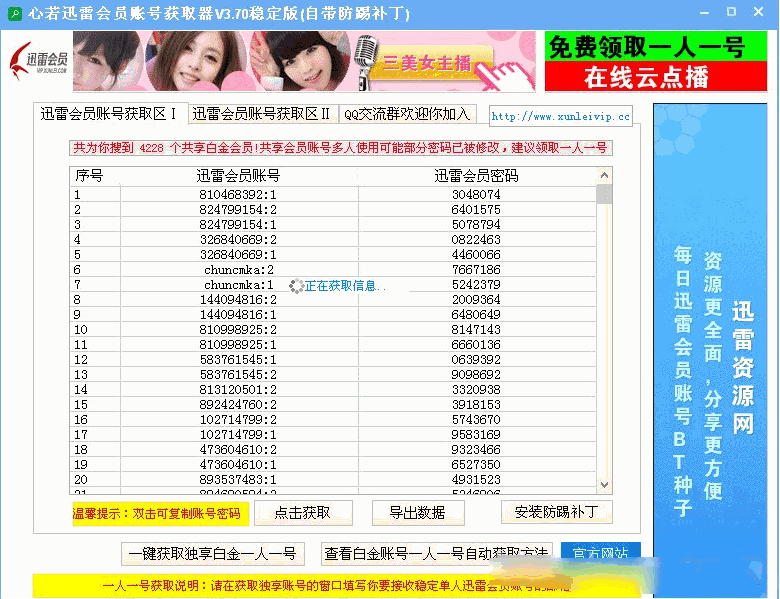Screen dimensions: 780x599
Task: Select account 810998925:1 in row 11
Action: click(238, 344)
